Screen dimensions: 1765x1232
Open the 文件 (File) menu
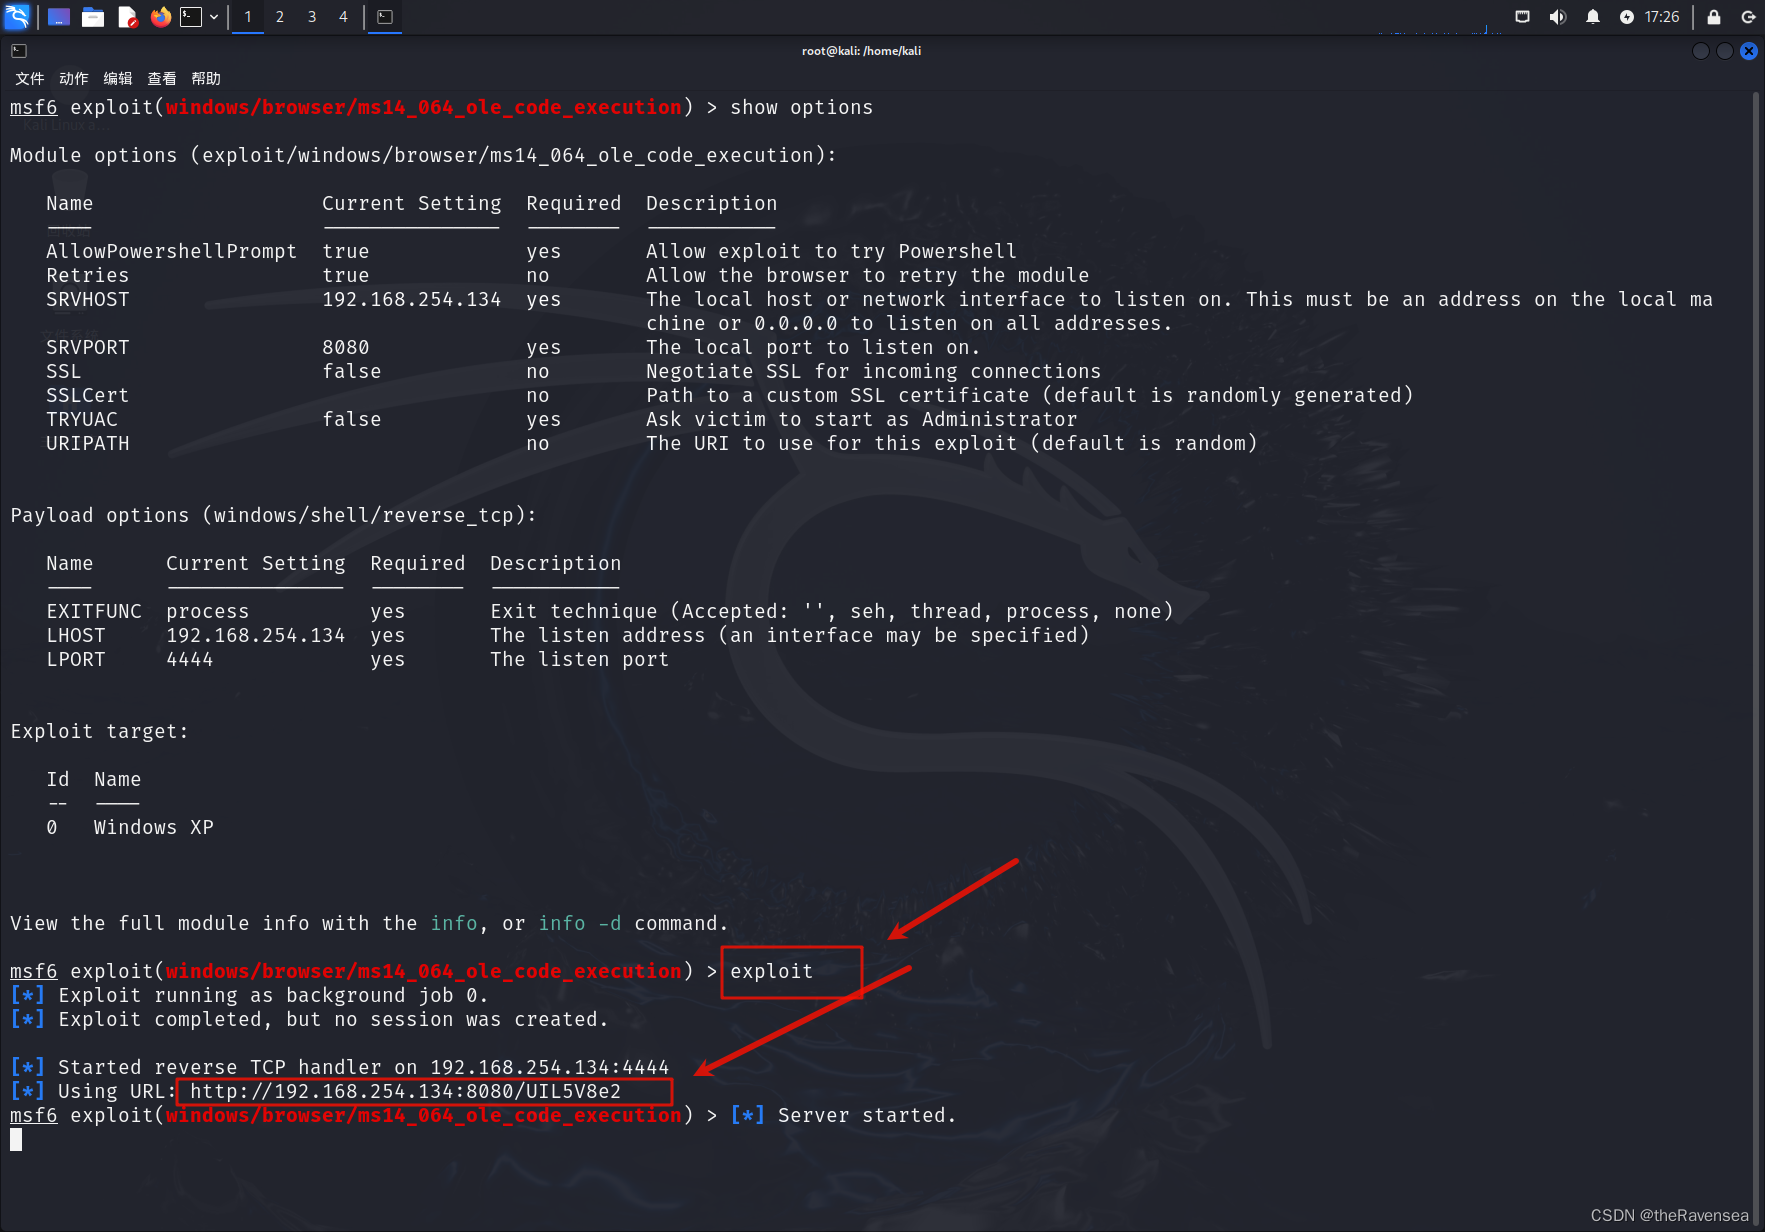30,78
